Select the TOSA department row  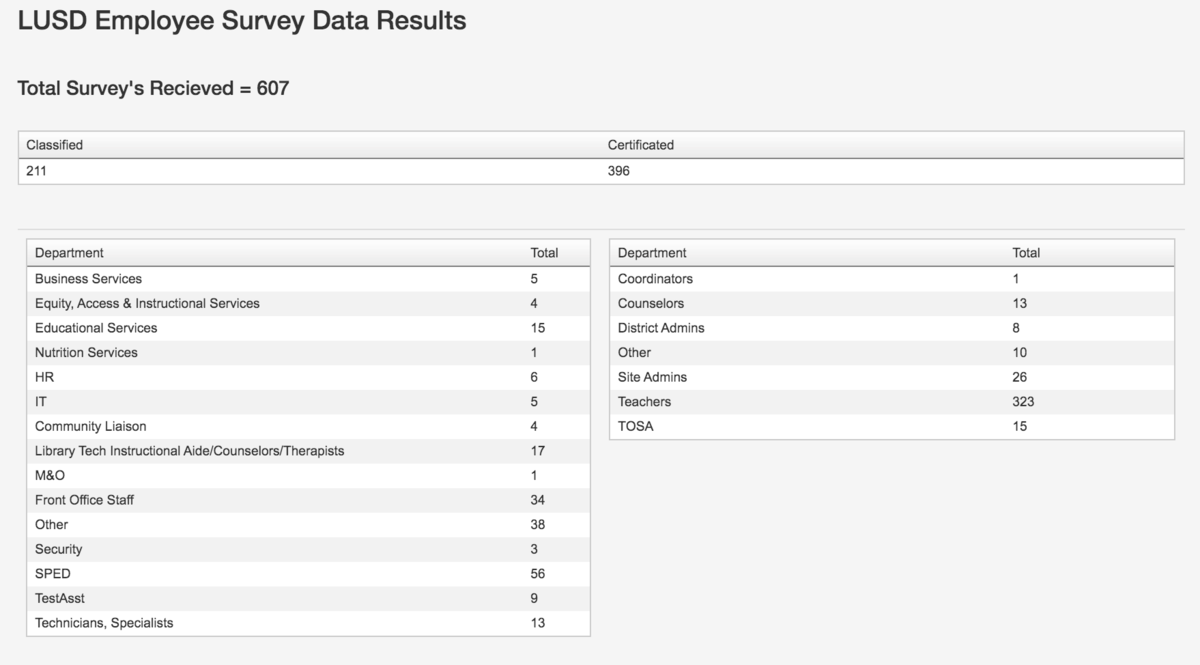pyautogui.click(x=892, y=426)
